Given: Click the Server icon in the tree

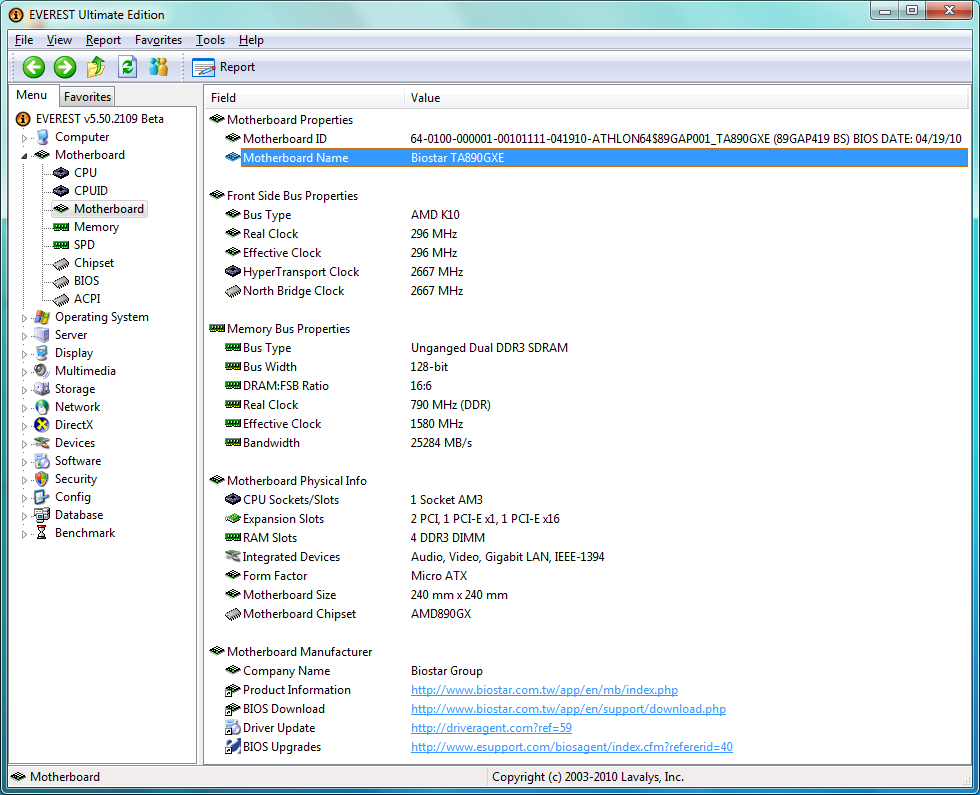Looking at the screenshot, I should (x=42, y=335).
